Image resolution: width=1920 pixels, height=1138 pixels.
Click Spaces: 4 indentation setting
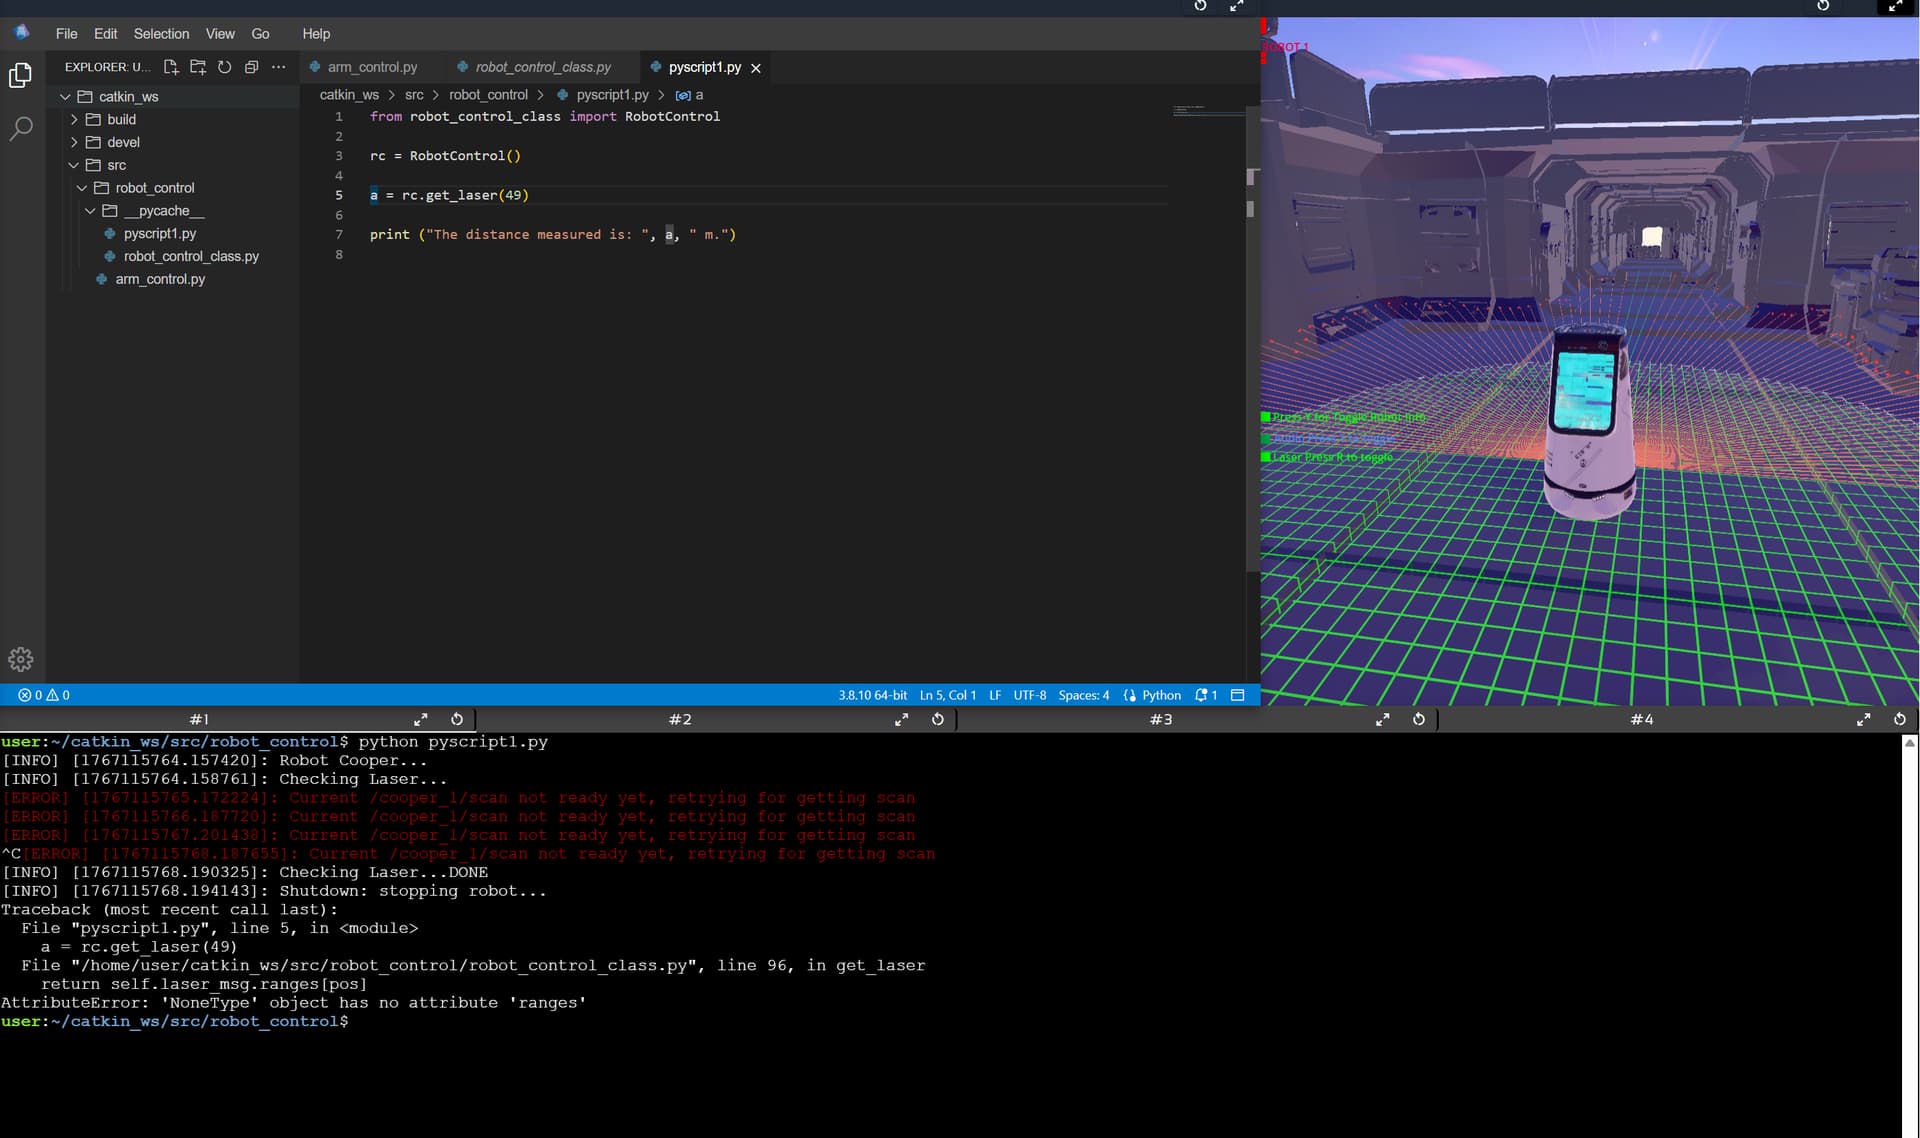[x=1083, y=695]
